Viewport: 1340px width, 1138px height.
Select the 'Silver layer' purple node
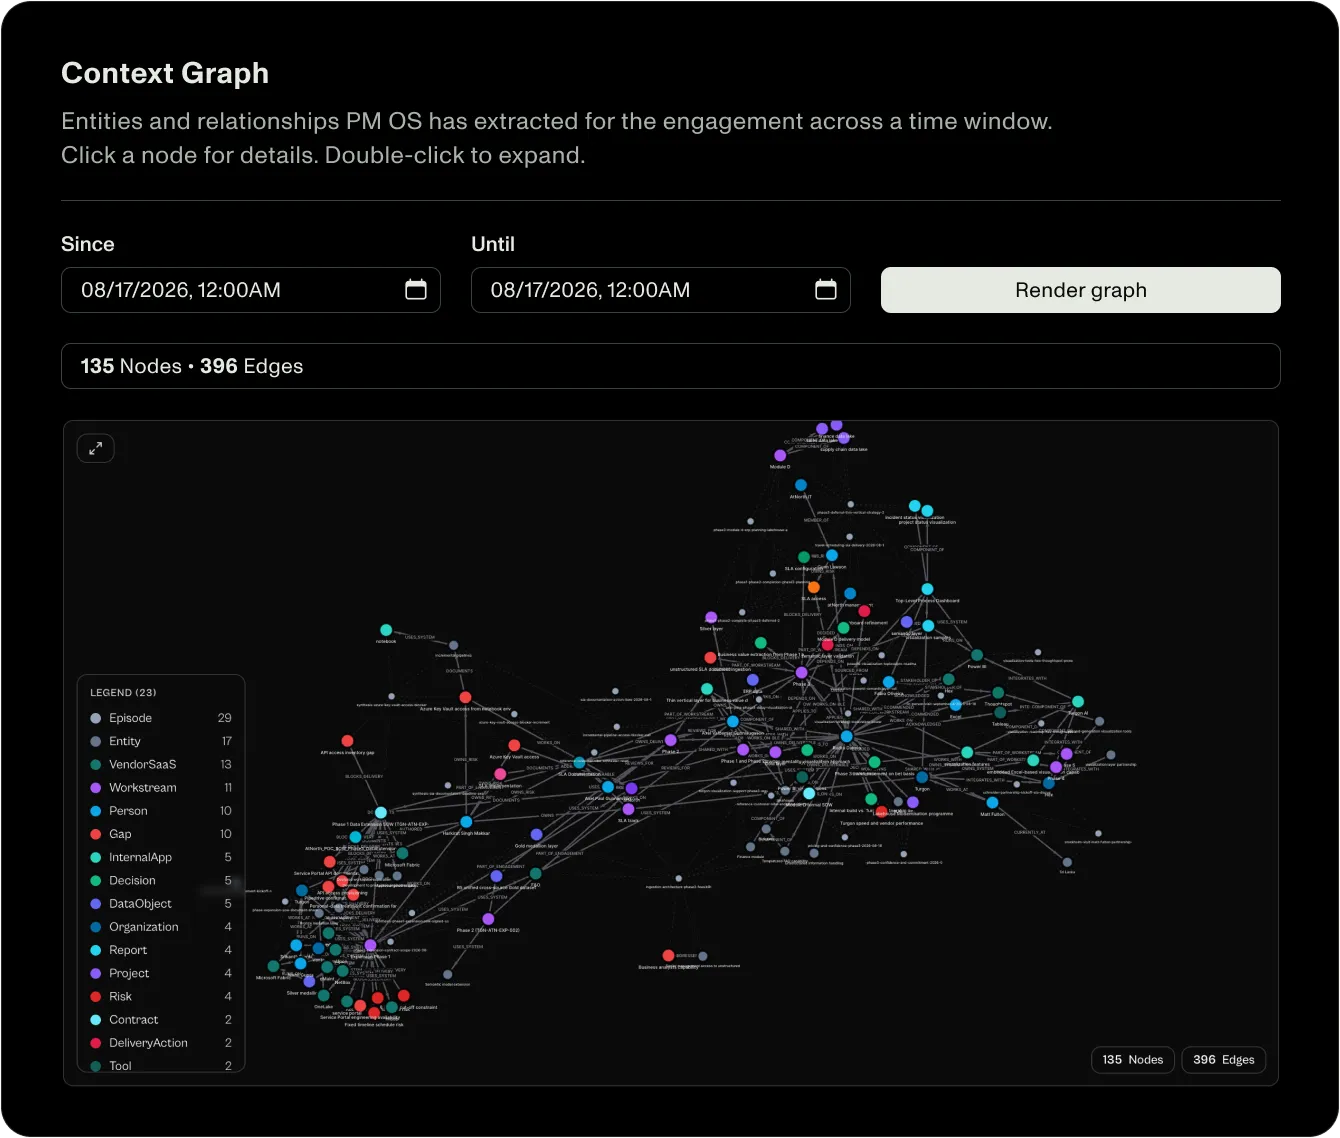coord(711,618)
